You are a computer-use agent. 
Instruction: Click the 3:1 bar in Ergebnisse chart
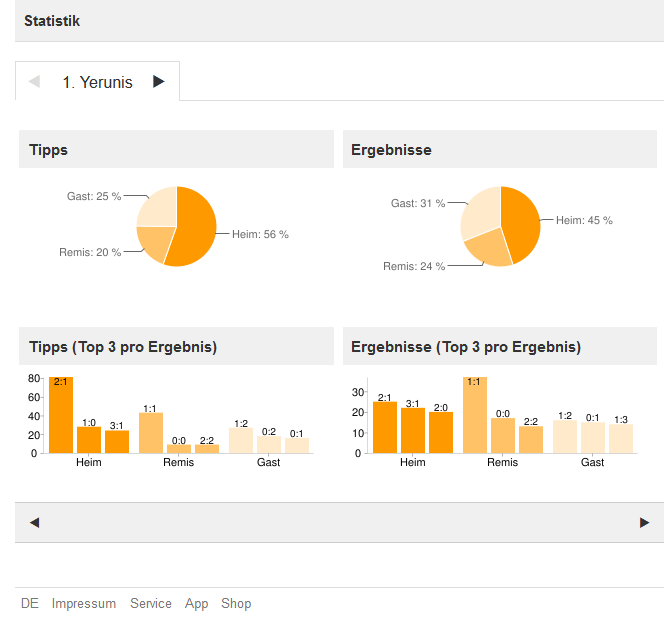(x=413, y=430)
